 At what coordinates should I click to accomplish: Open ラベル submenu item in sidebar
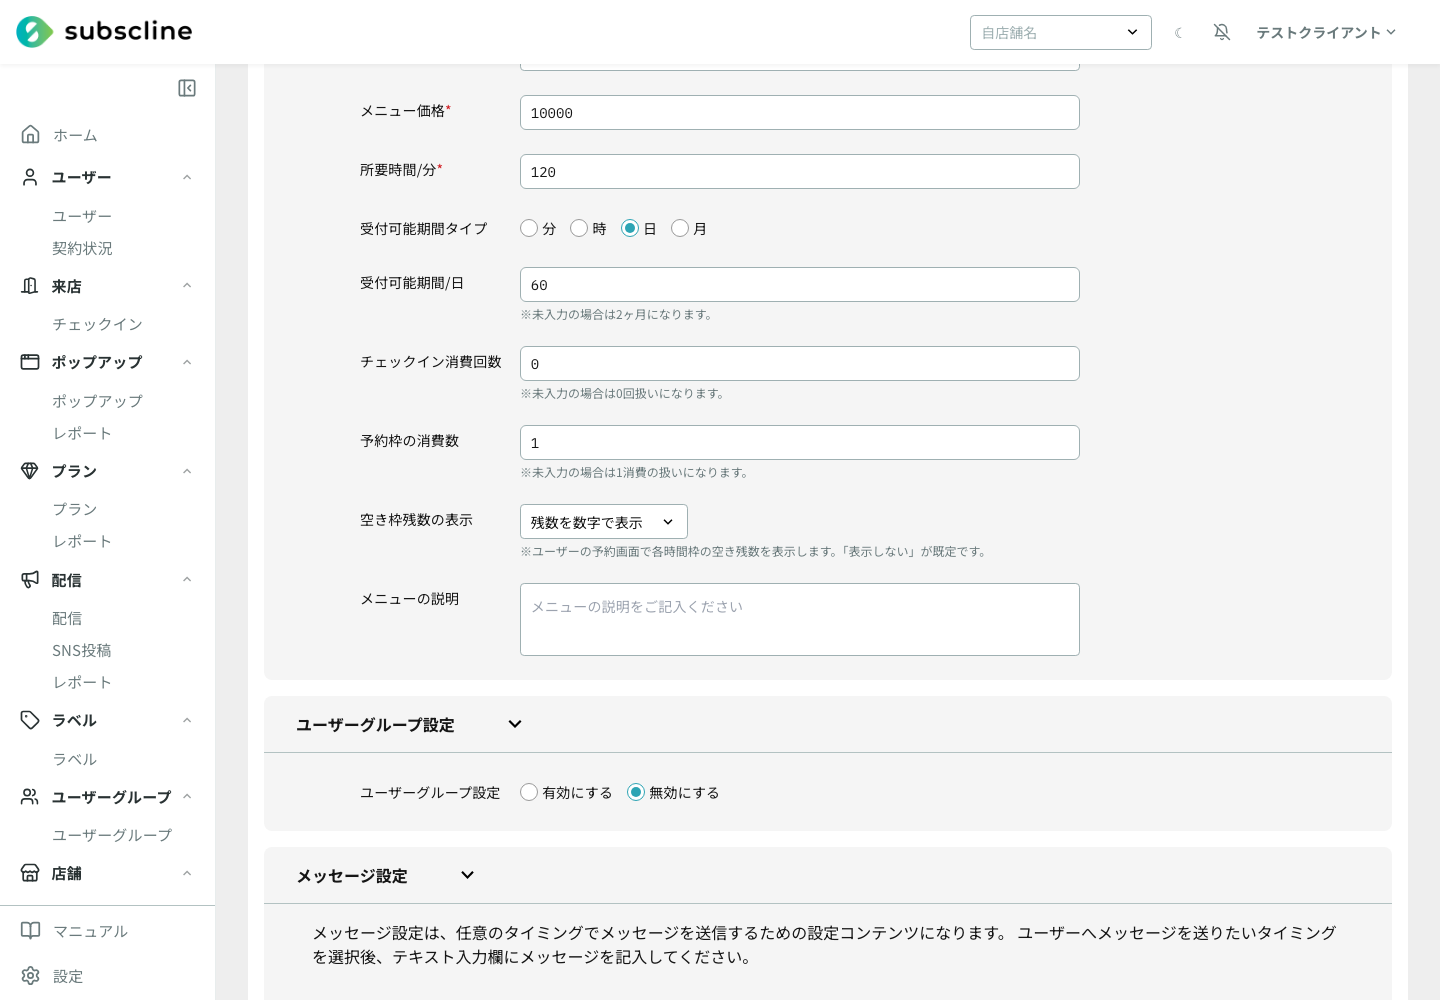[x=75, y=759]
